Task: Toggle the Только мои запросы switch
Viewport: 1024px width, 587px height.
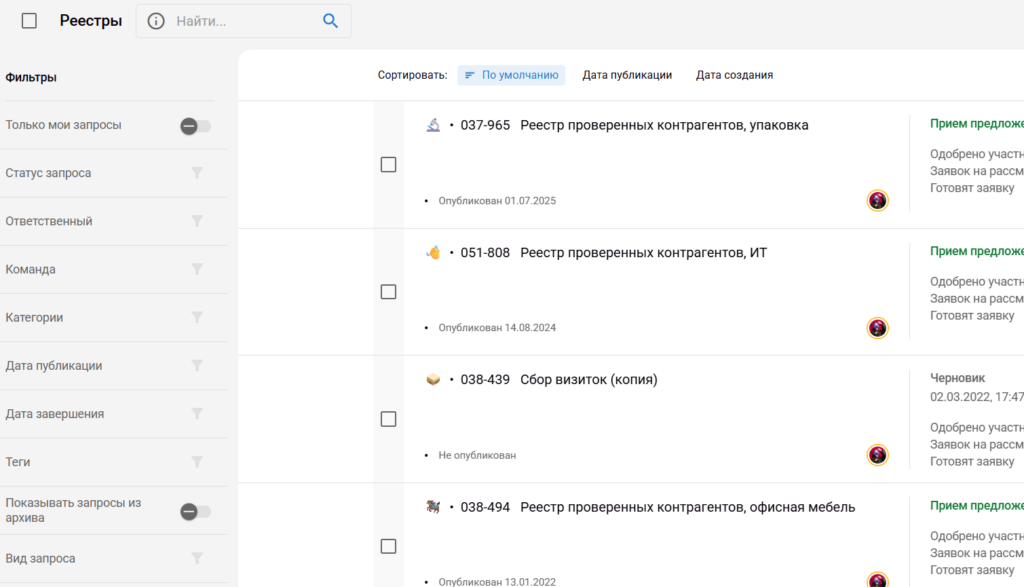Action: click(195, 126)
